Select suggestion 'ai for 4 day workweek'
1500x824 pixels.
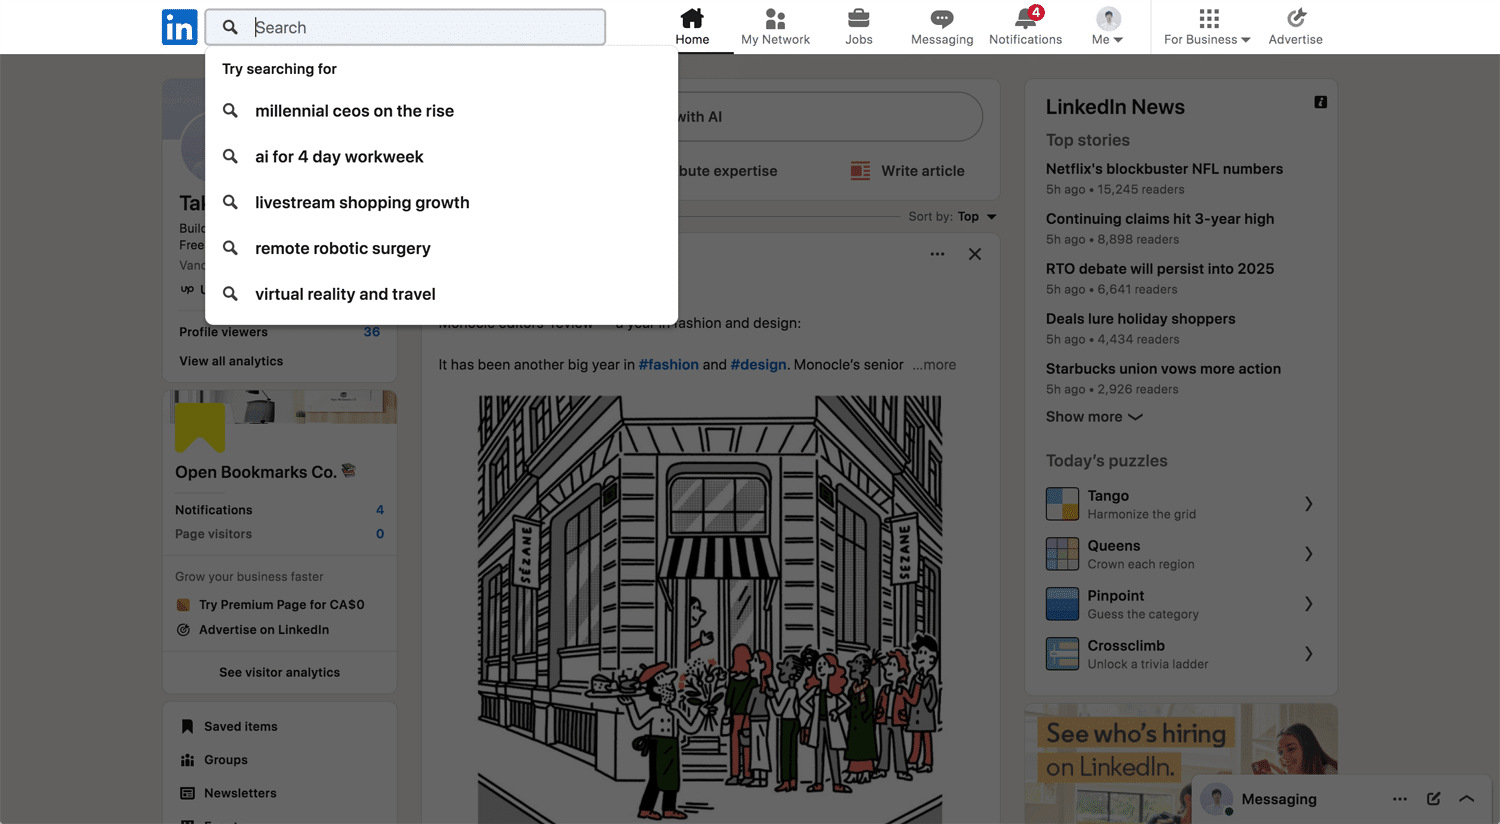pos(441,157)
